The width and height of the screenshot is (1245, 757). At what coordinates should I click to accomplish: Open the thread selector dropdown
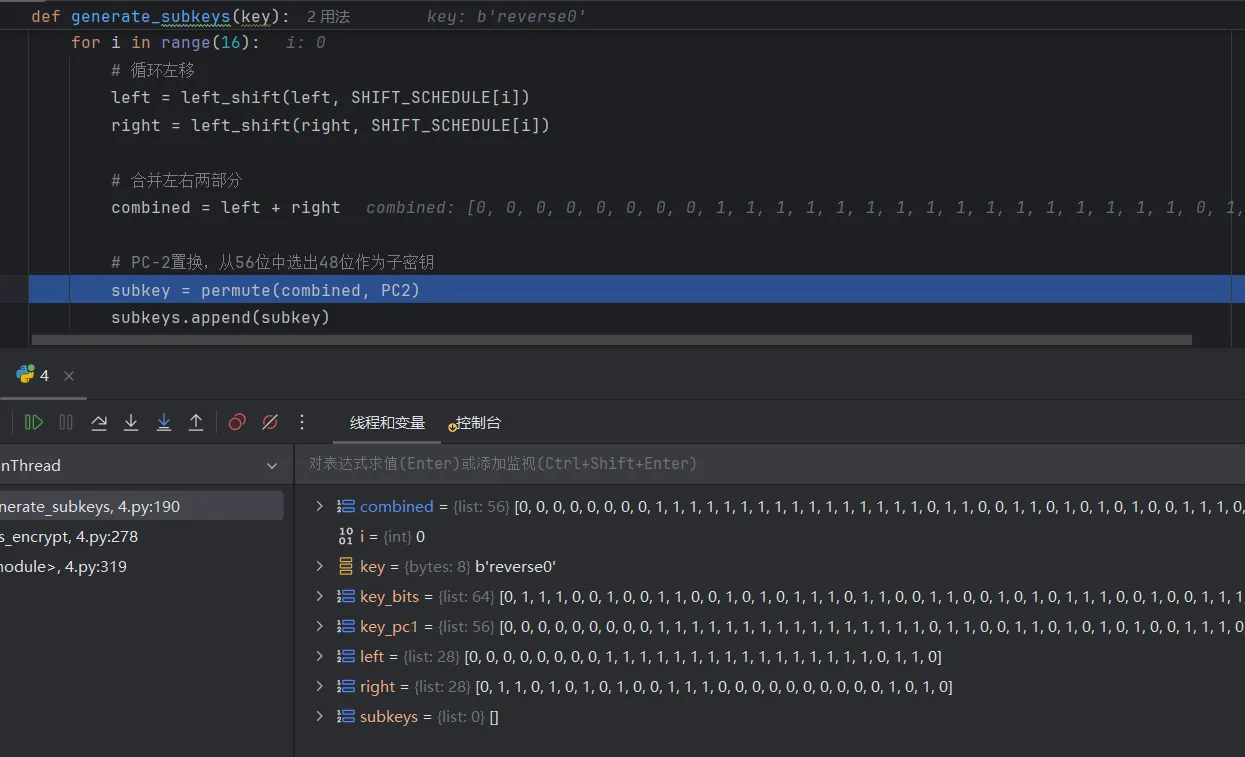tap(272, 466)
